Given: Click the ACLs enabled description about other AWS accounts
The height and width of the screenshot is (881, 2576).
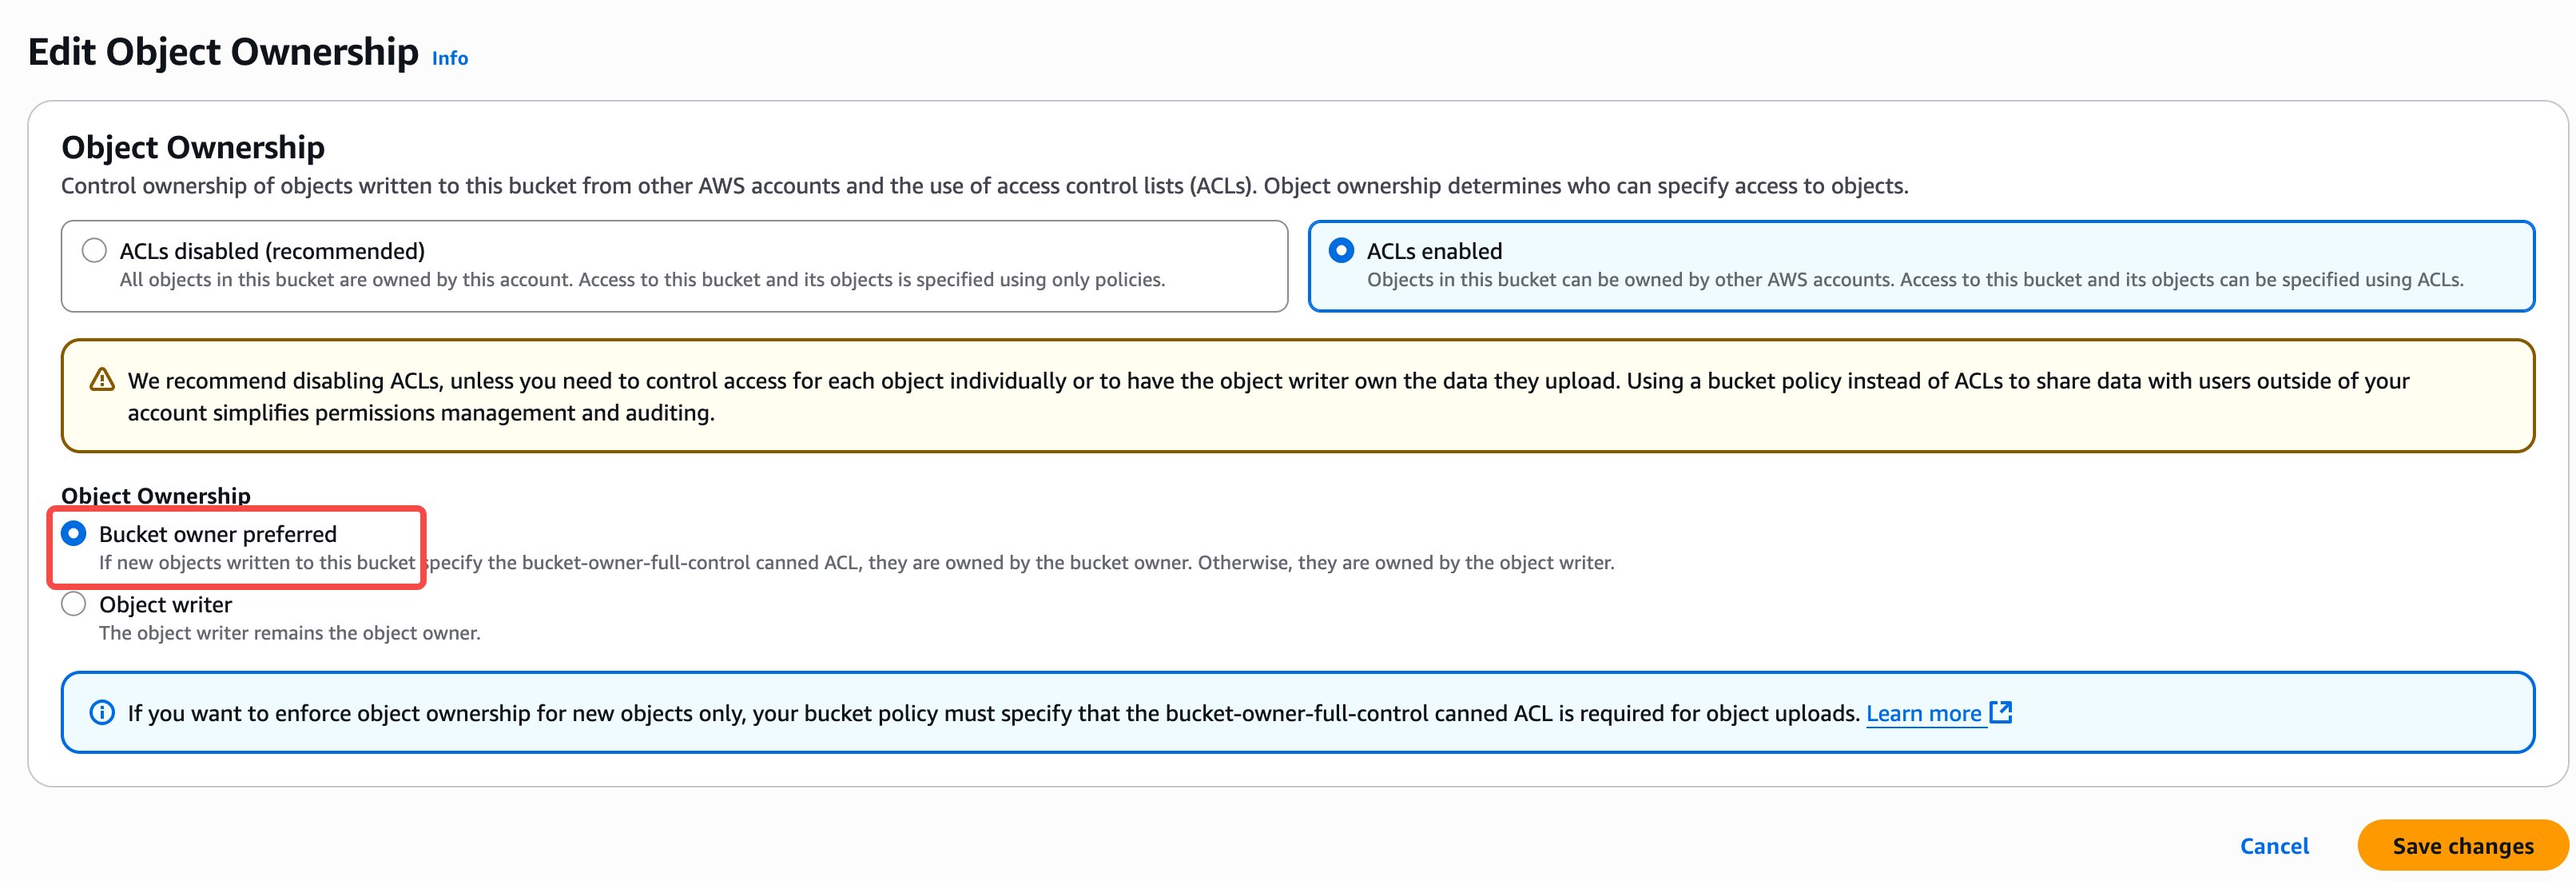Looking at the screenshot, I should click(x=1915, y=280).
